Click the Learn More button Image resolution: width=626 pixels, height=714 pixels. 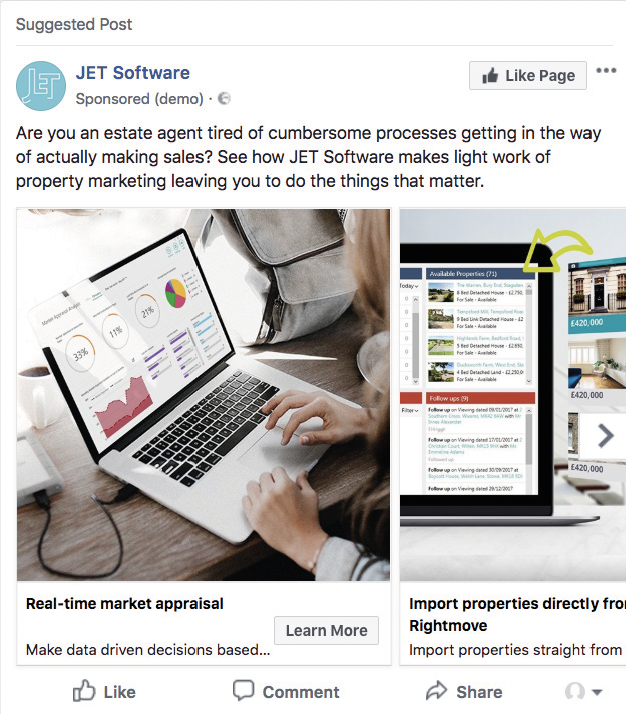pos(326,630)
